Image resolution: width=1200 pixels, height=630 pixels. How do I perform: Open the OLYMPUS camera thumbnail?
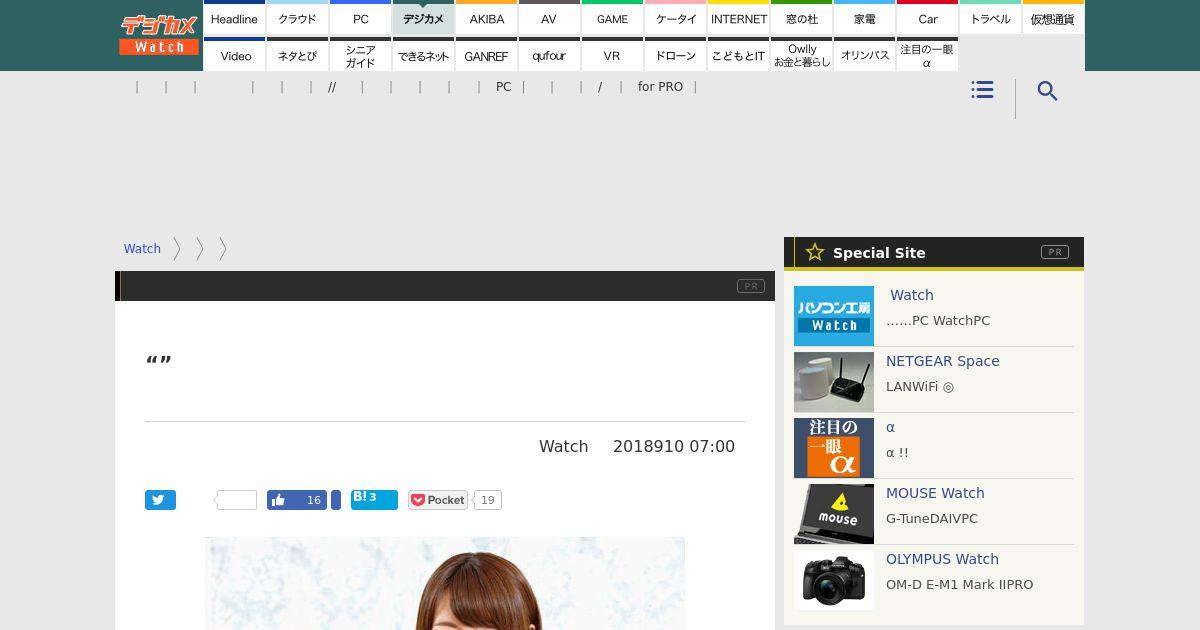(834, 580)
